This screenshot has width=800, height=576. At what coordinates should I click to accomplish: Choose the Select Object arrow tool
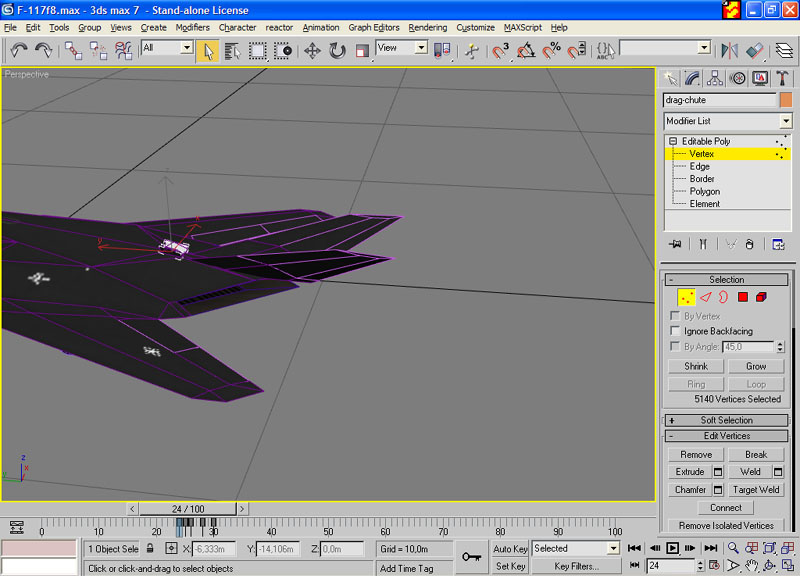[x=208, y=51]
